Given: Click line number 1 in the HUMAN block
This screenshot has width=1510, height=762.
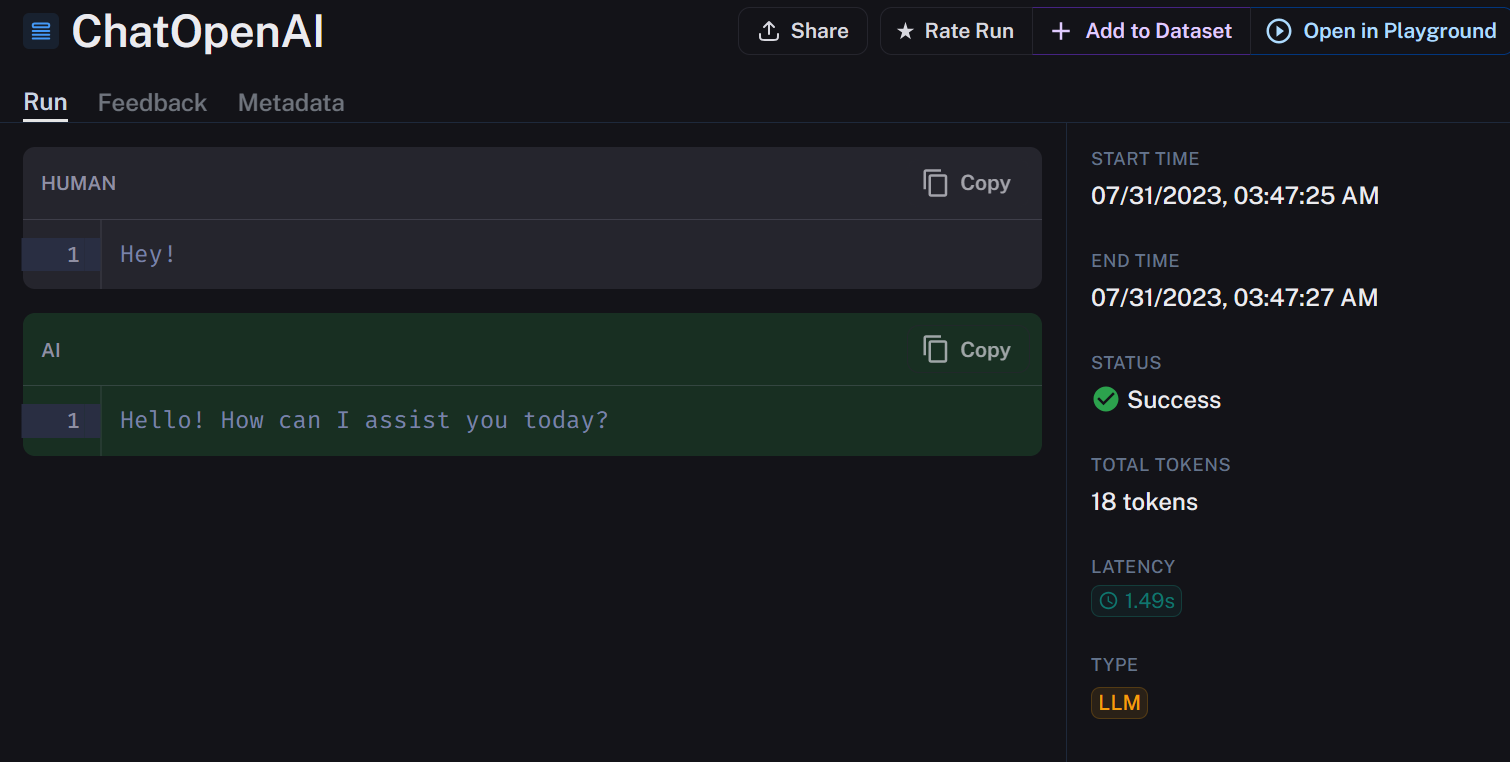Looking at the screenshot, I should coord(73,255).
